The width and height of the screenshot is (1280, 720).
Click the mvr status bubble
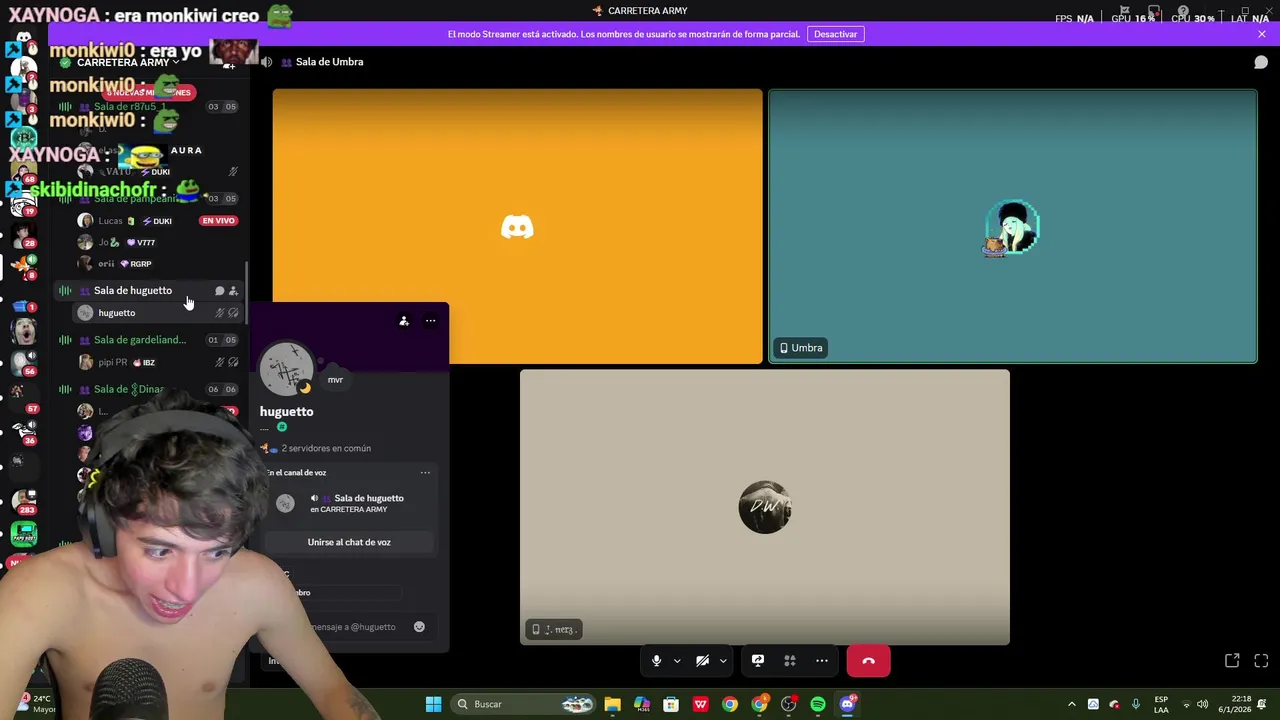click(335, 380)
